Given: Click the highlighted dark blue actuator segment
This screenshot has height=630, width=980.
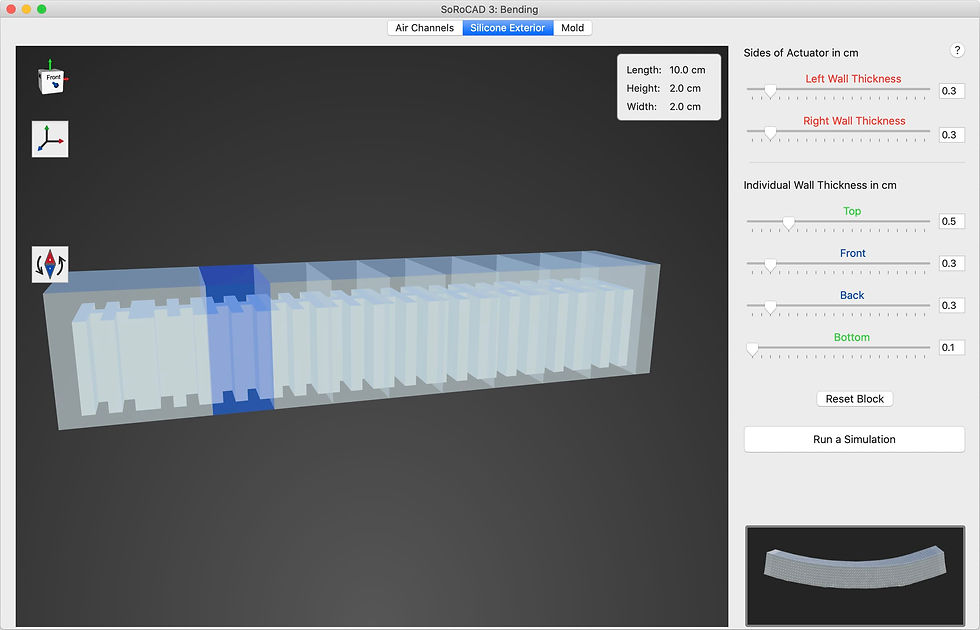Looking at the screenshot, I should click(x=236, y=339).
